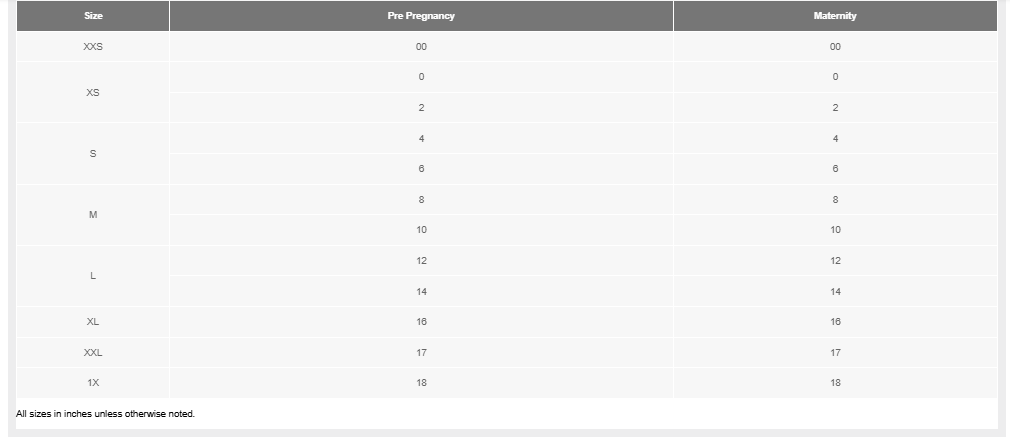Viewport: 1010px width, 442px height.
Task: Select 17 in the Pre Pregnancy column
Action: (x=421, y=352)
